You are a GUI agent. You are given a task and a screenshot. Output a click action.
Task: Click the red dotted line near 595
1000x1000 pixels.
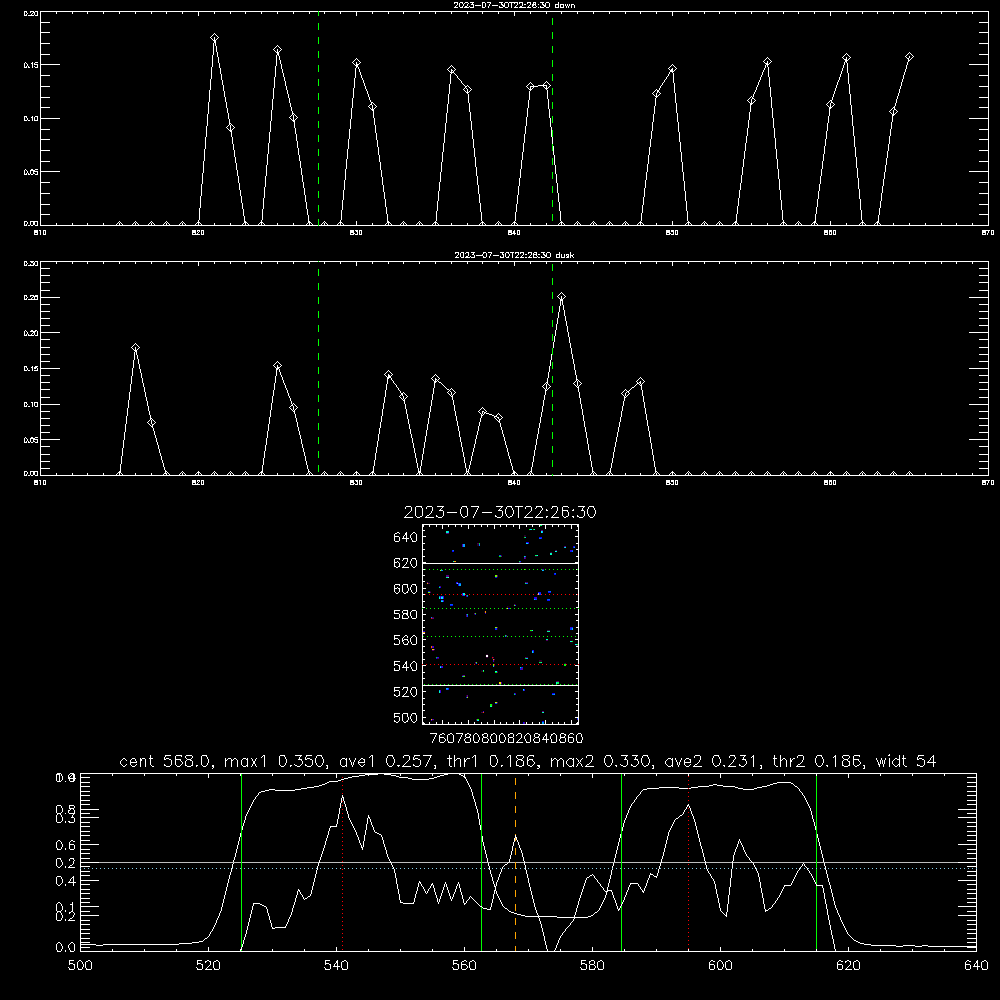689,861
